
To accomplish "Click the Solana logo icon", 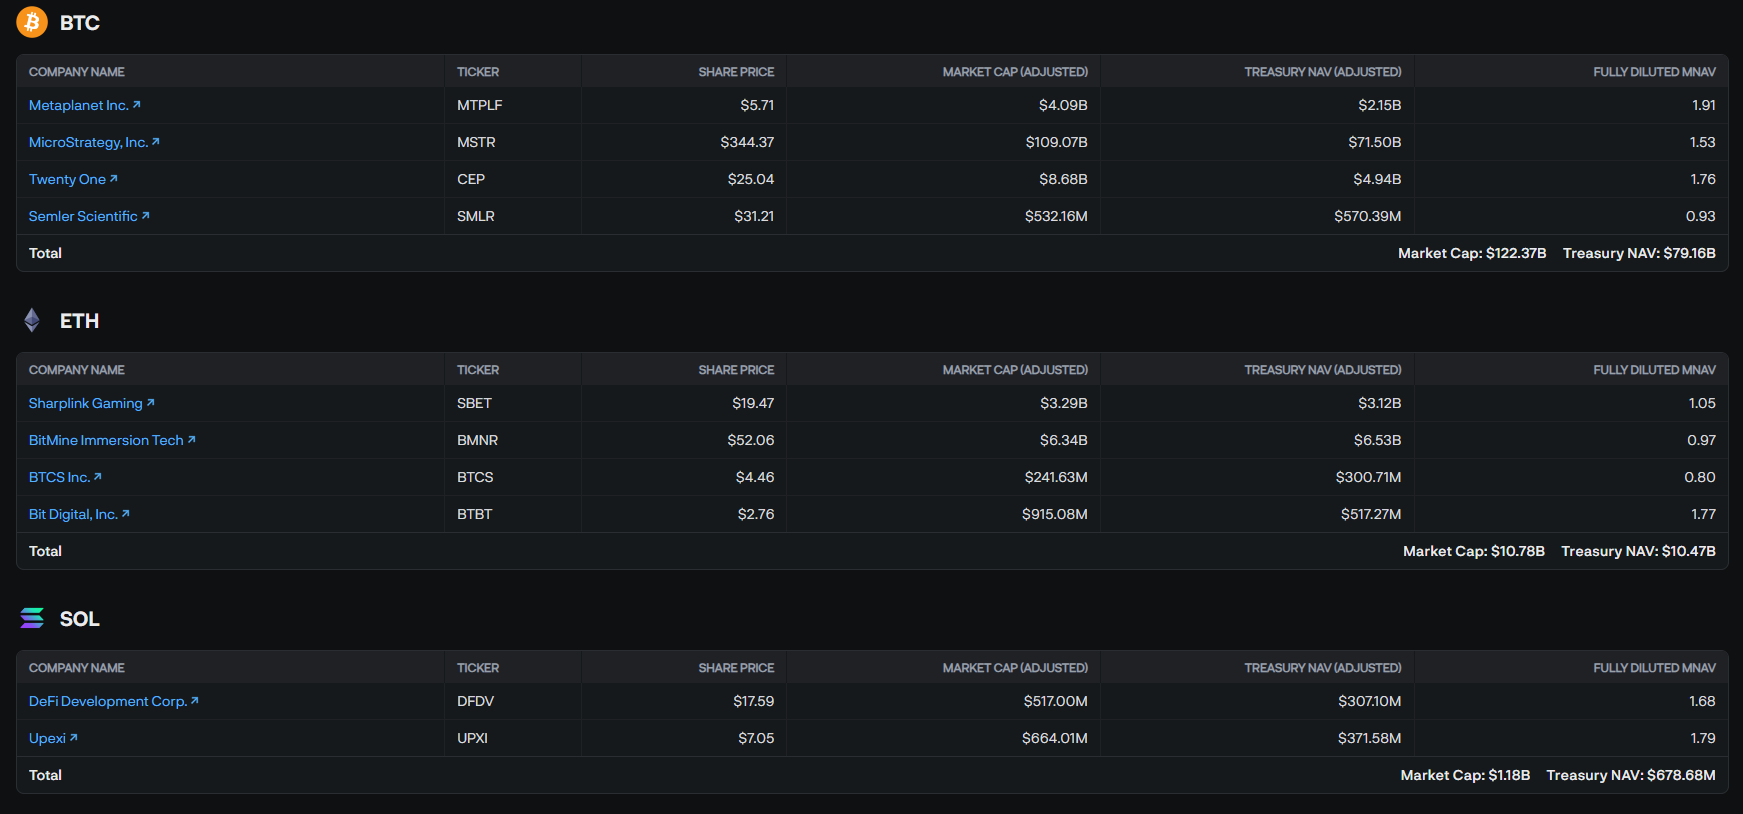I will pyautogui.click(x=32, y=618).
